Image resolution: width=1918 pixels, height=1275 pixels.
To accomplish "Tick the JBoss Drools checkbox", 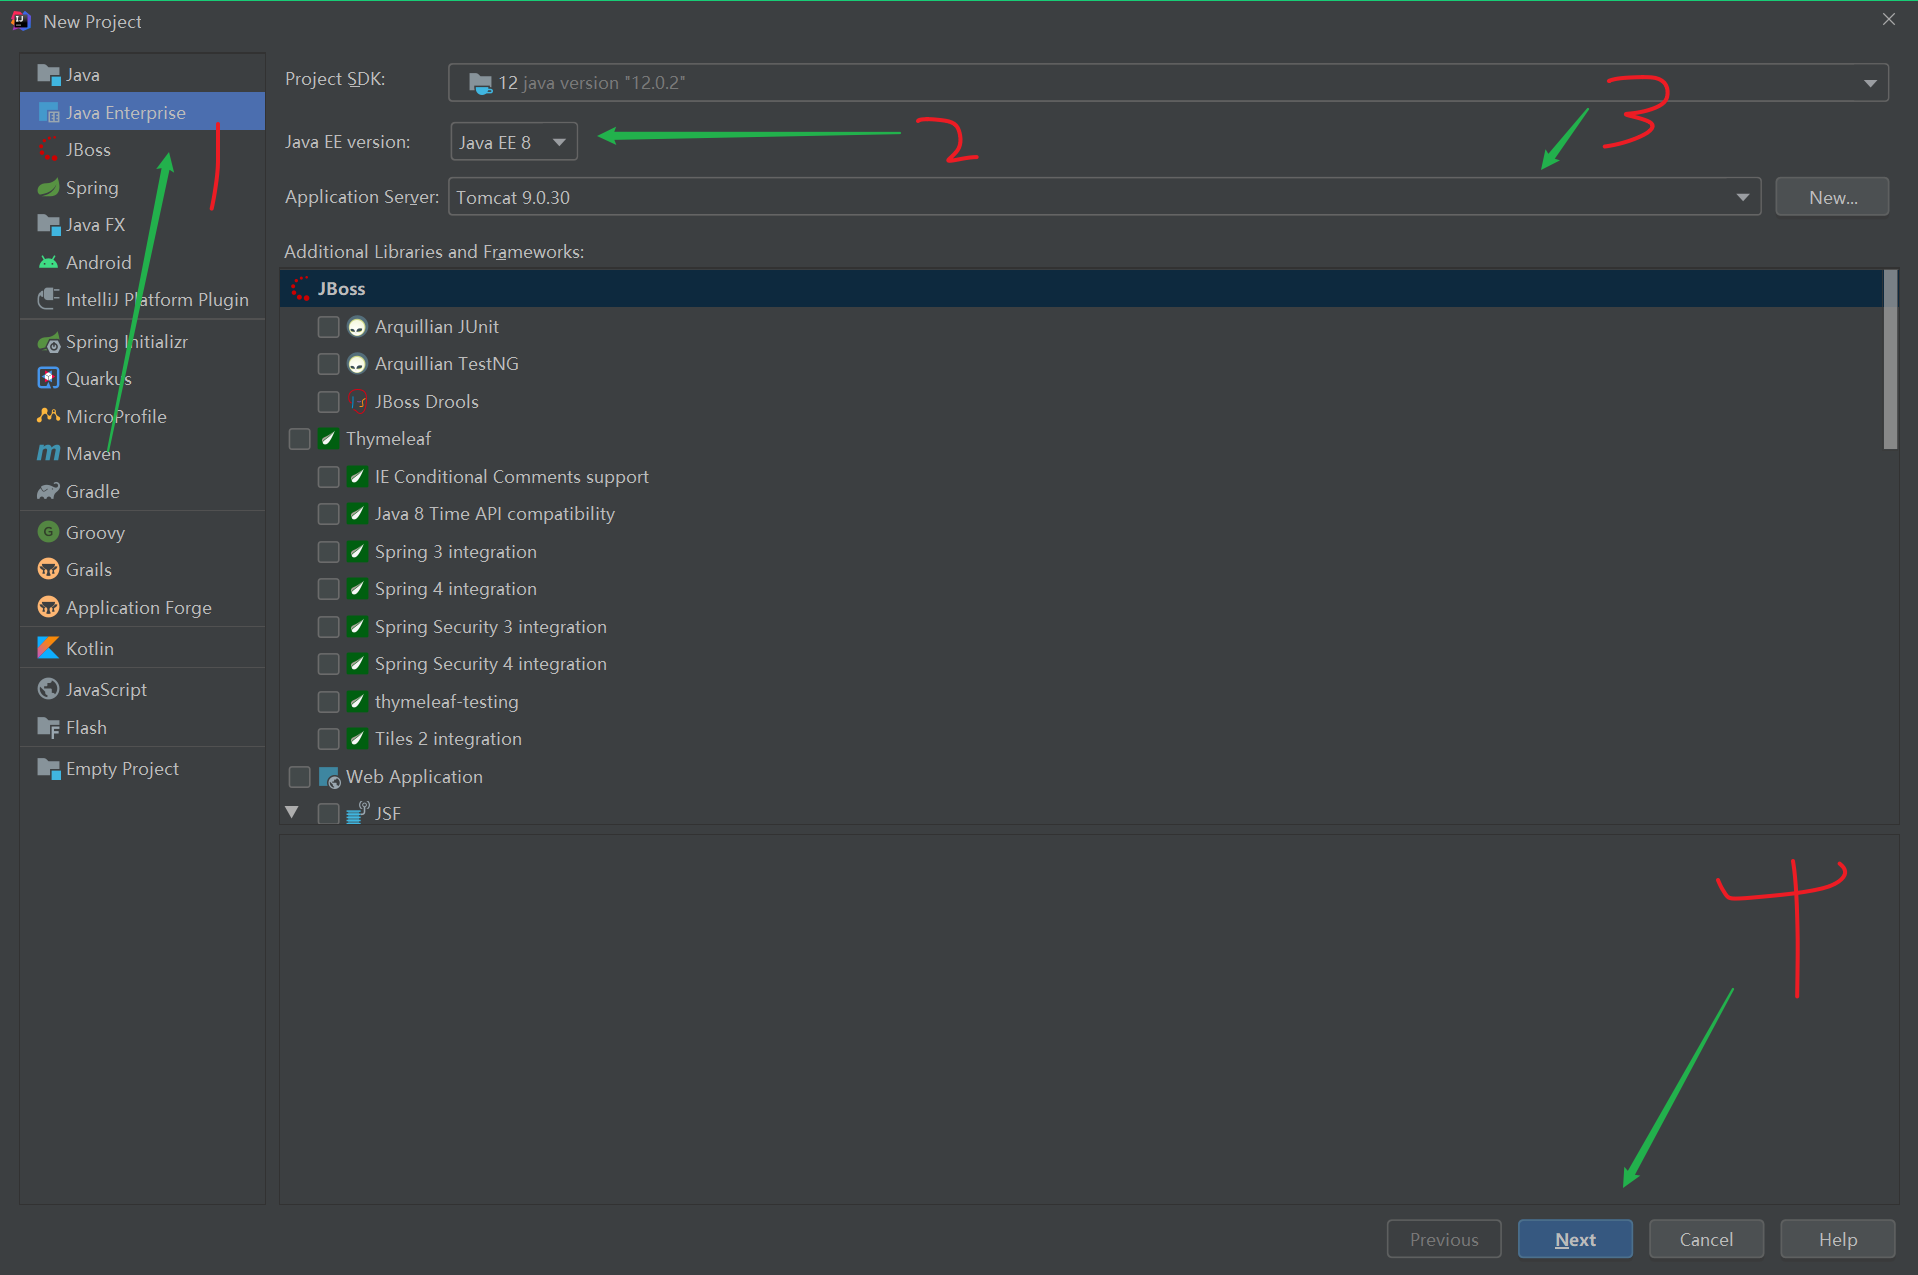I will tap(328, 402).
